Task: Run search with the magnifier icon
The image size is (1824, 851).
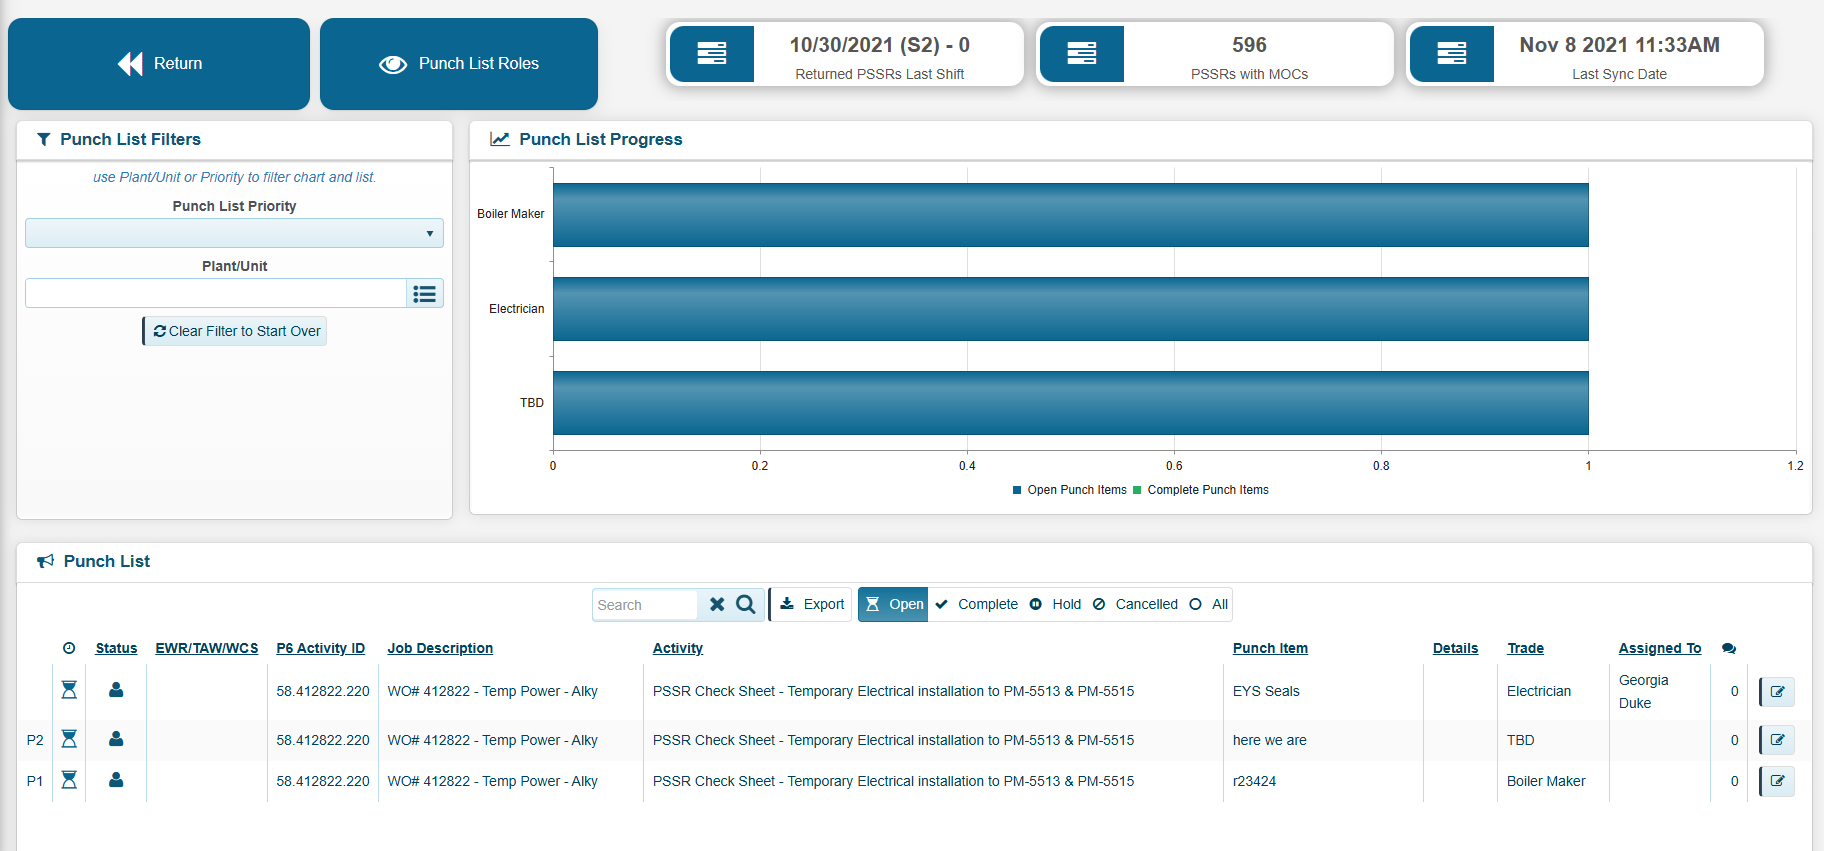Action: pos(746,605)
